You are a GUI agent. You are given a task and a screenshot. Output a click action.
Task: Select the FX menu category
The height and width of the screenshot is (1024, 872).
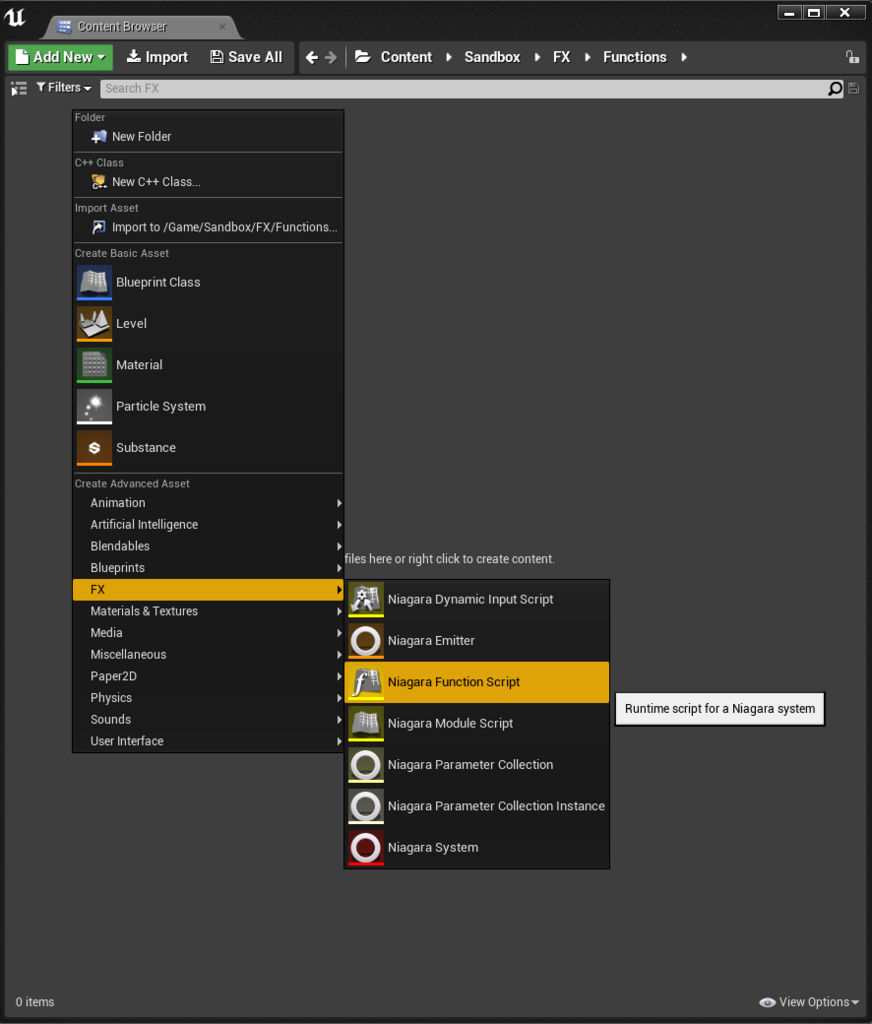coord(208,590)
